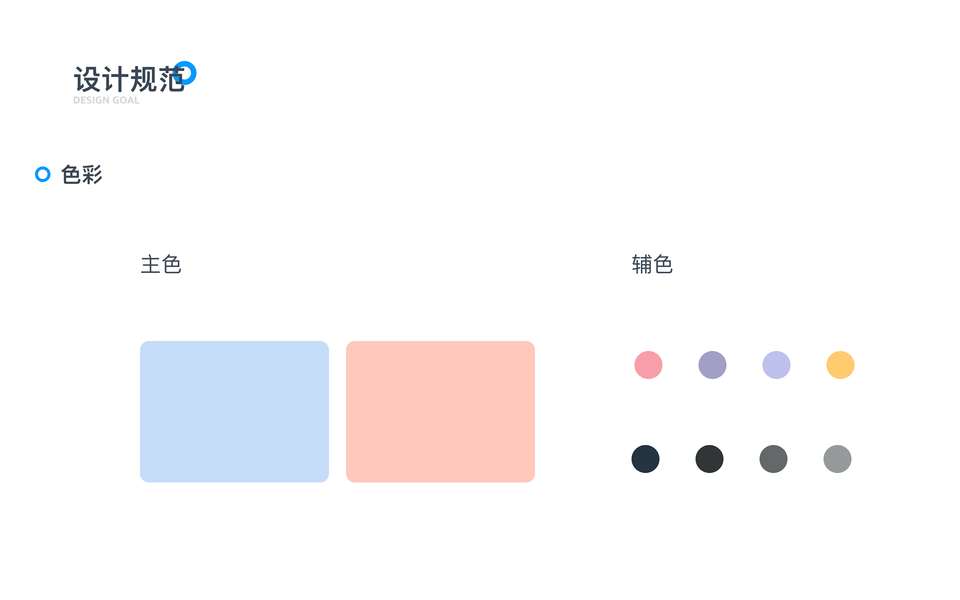Click the large light blue primary color block

coord(234,411)
